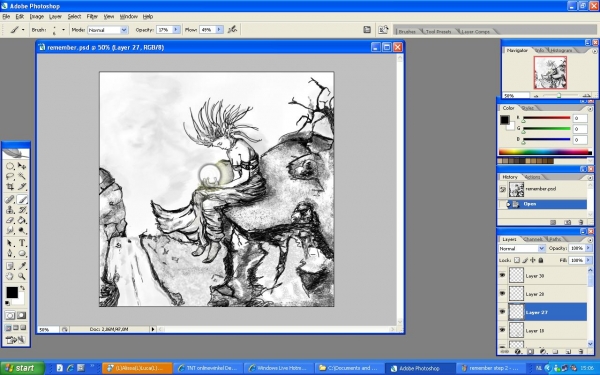Switch to Standard edit mode
The height and width of the screenshot is (375, 600).
10,316
